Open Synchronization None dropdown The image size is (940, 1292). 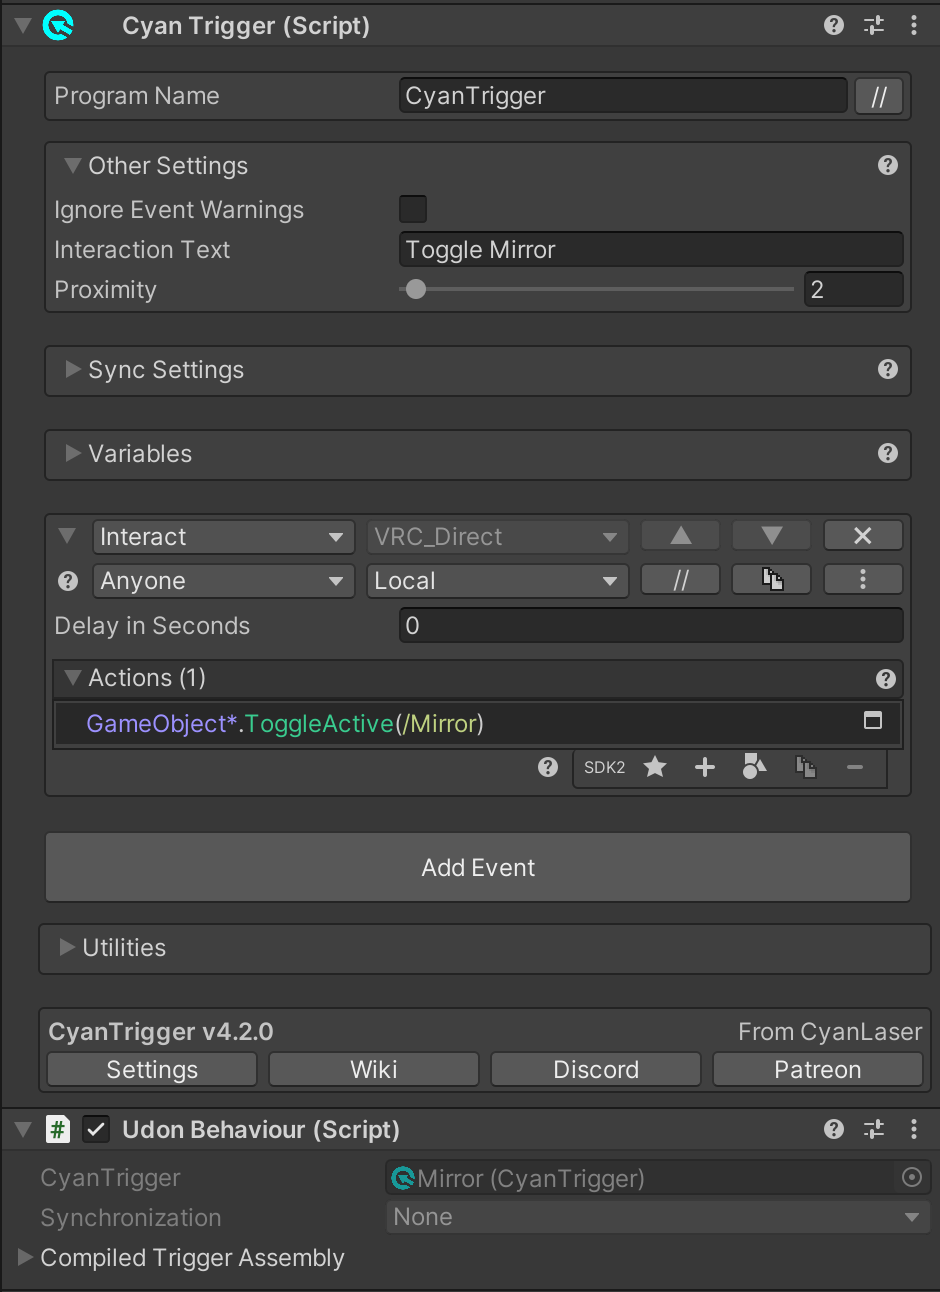coord(658,1217)
